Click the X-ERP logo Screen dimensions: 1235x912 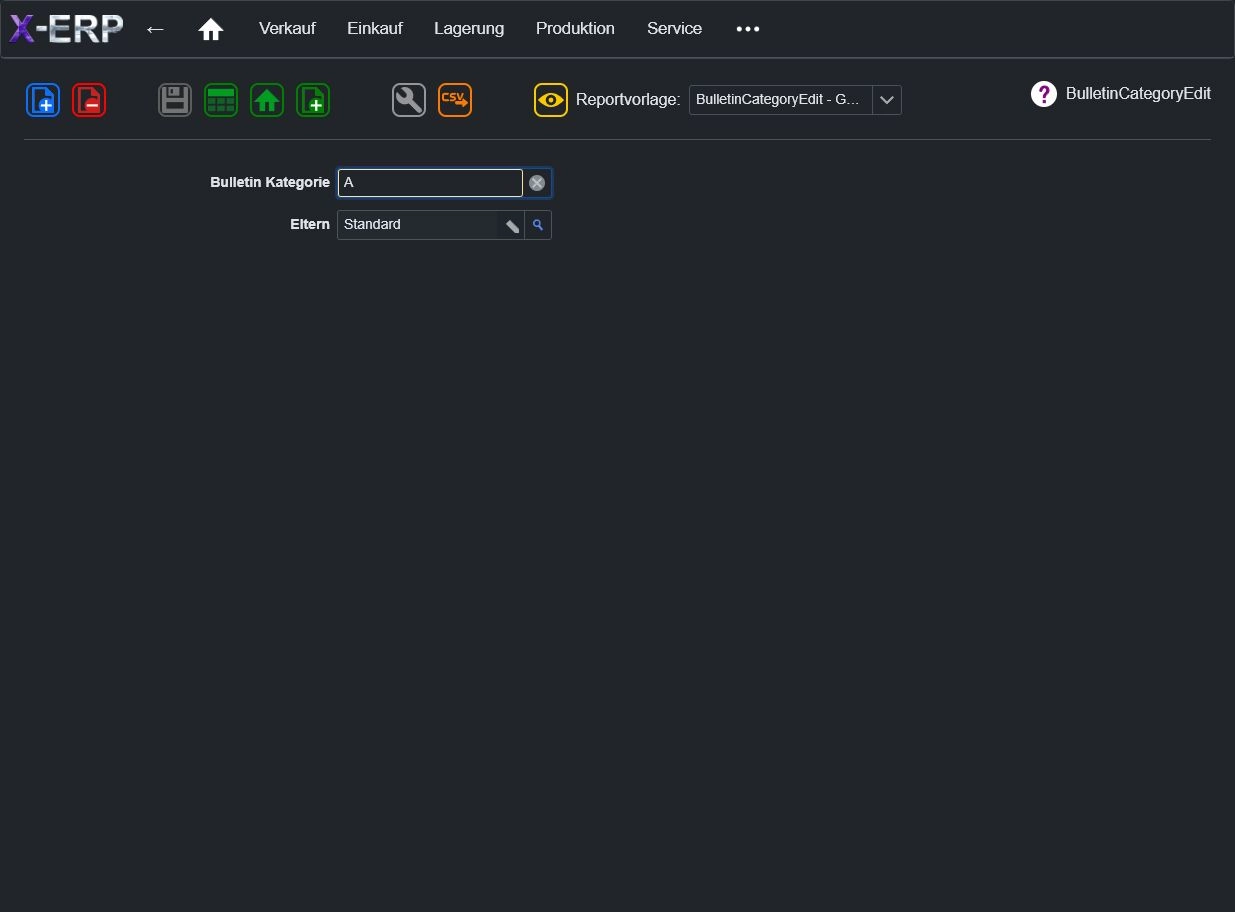click(x=66, y=29)
